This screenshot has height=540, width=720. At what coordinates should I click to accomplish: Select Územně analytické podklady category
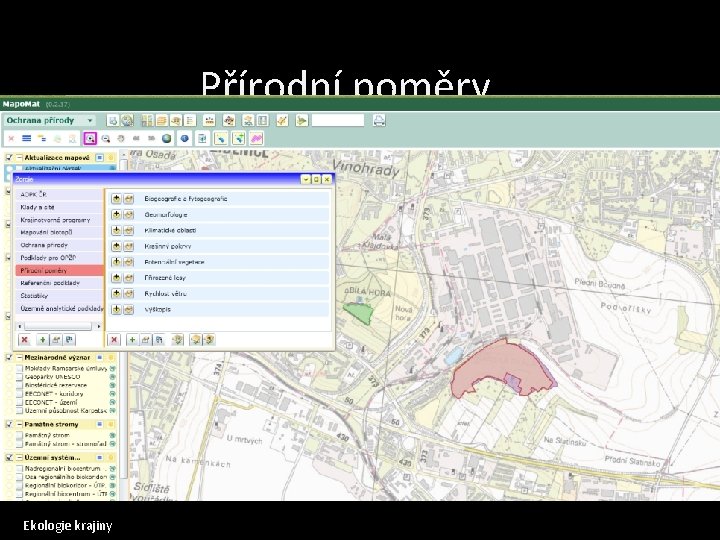[60, 309]
